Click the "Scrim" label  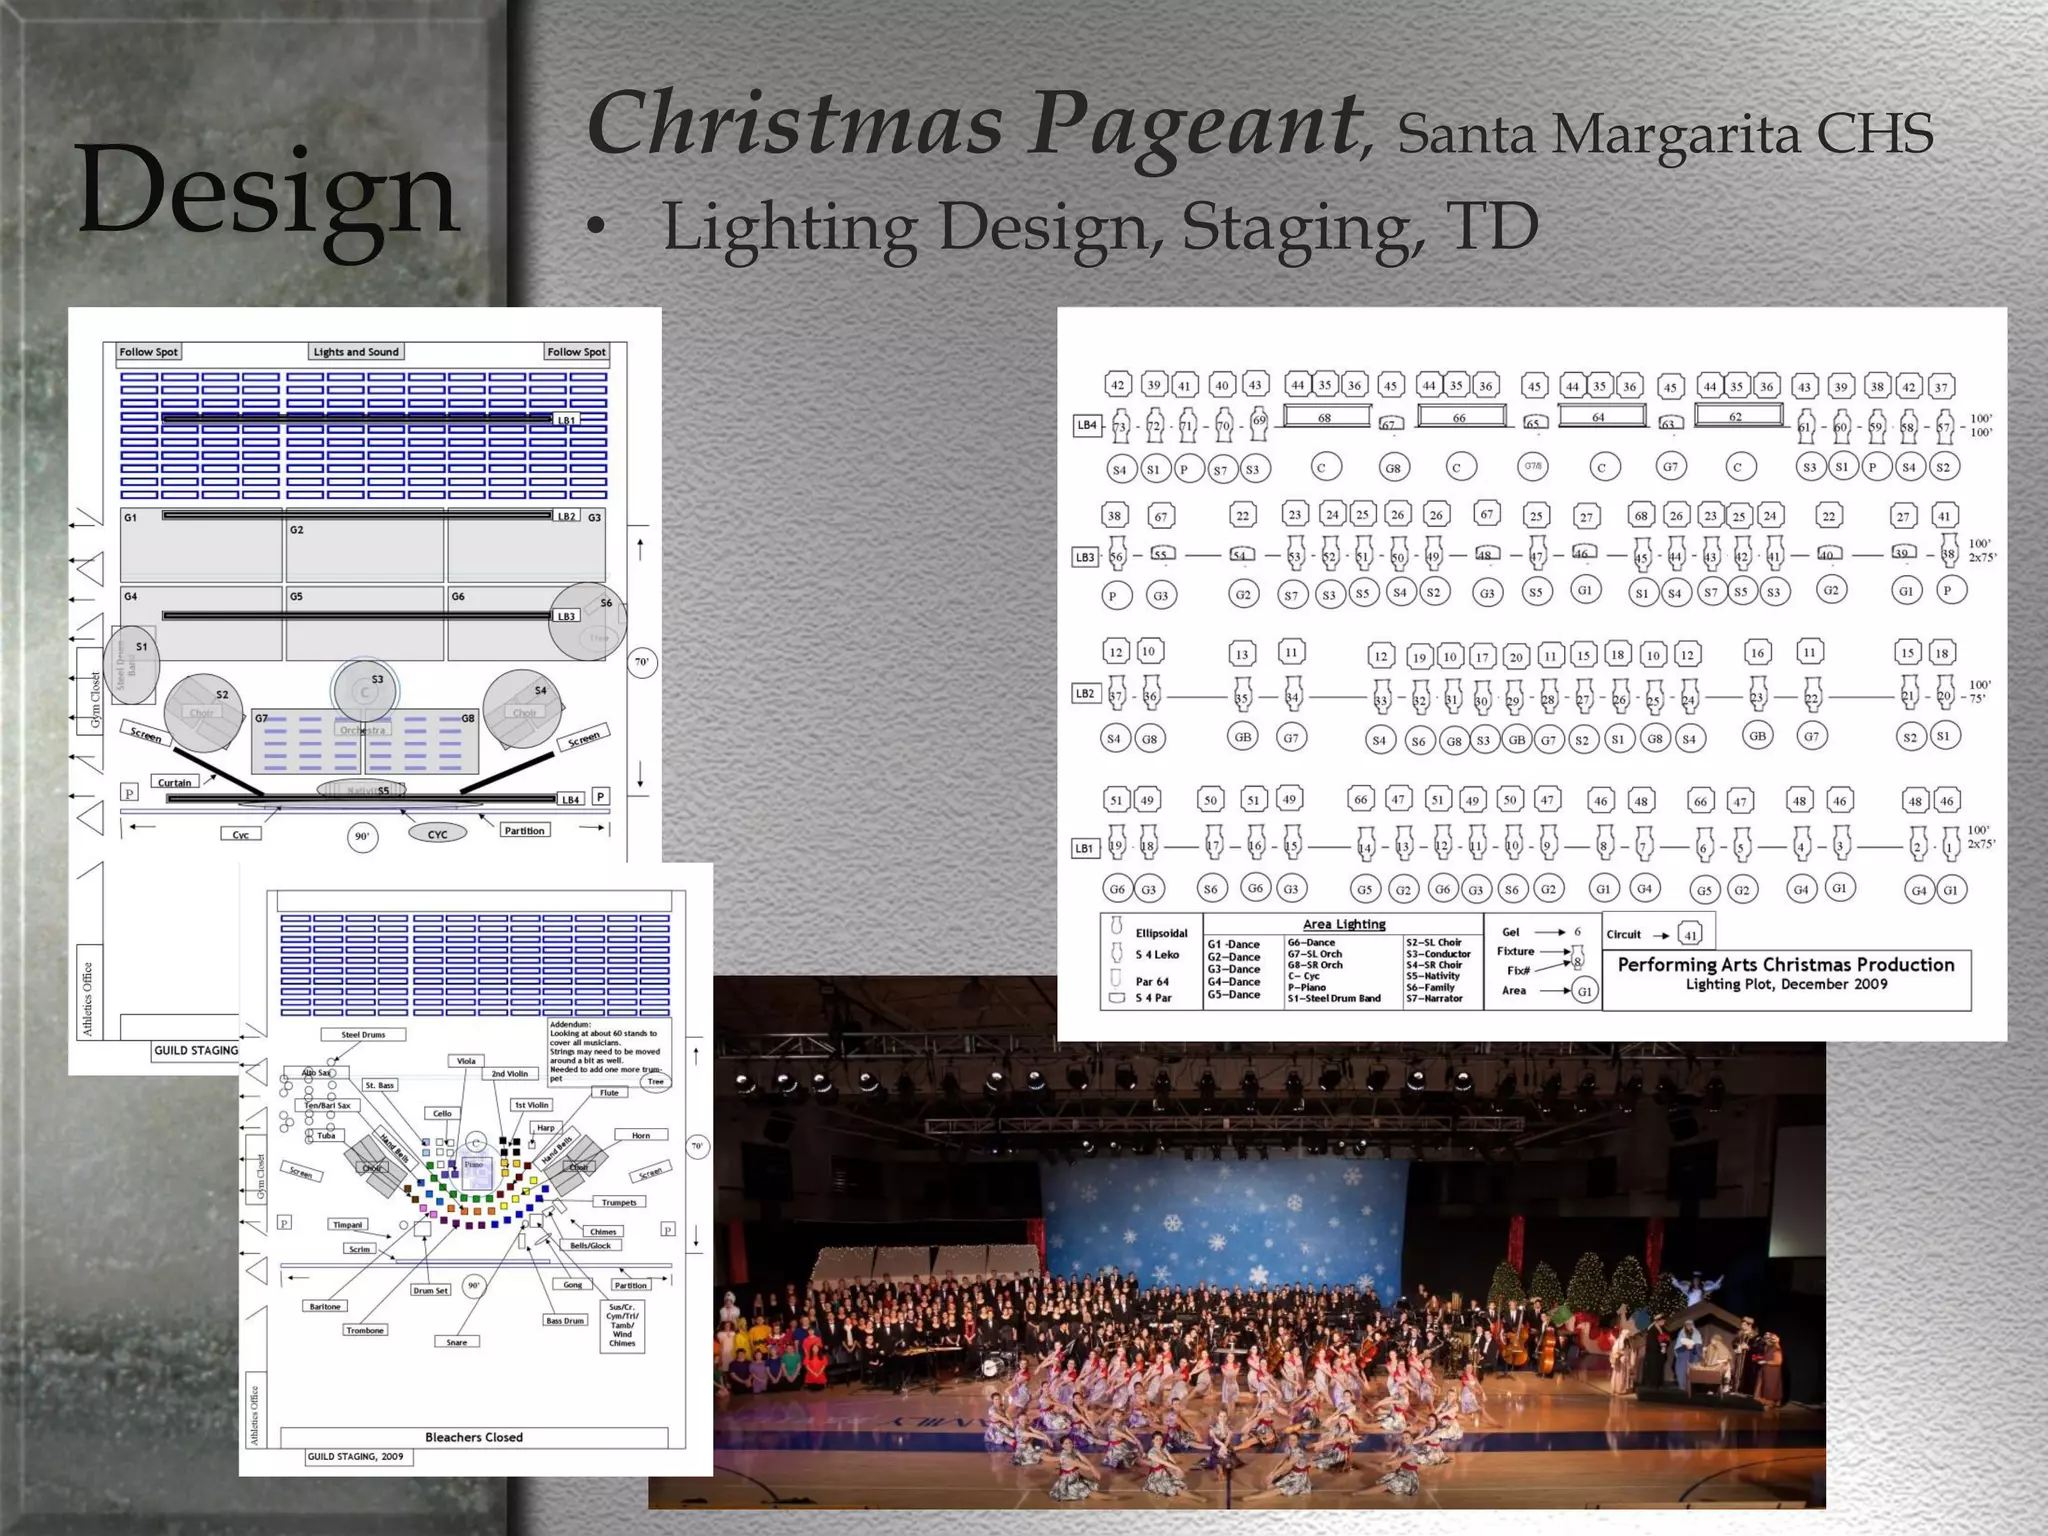tap(359, 1249)
